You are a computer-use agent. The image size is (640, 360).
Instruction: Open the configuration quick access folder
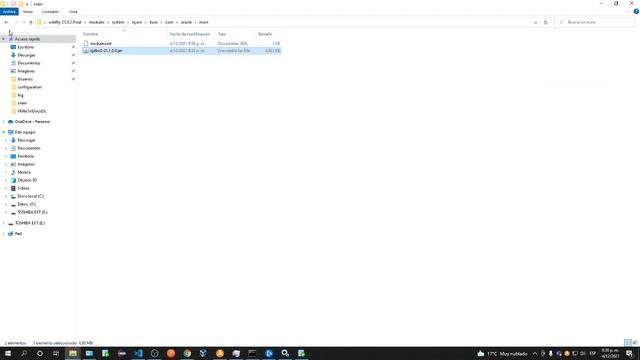coord(29,87)
